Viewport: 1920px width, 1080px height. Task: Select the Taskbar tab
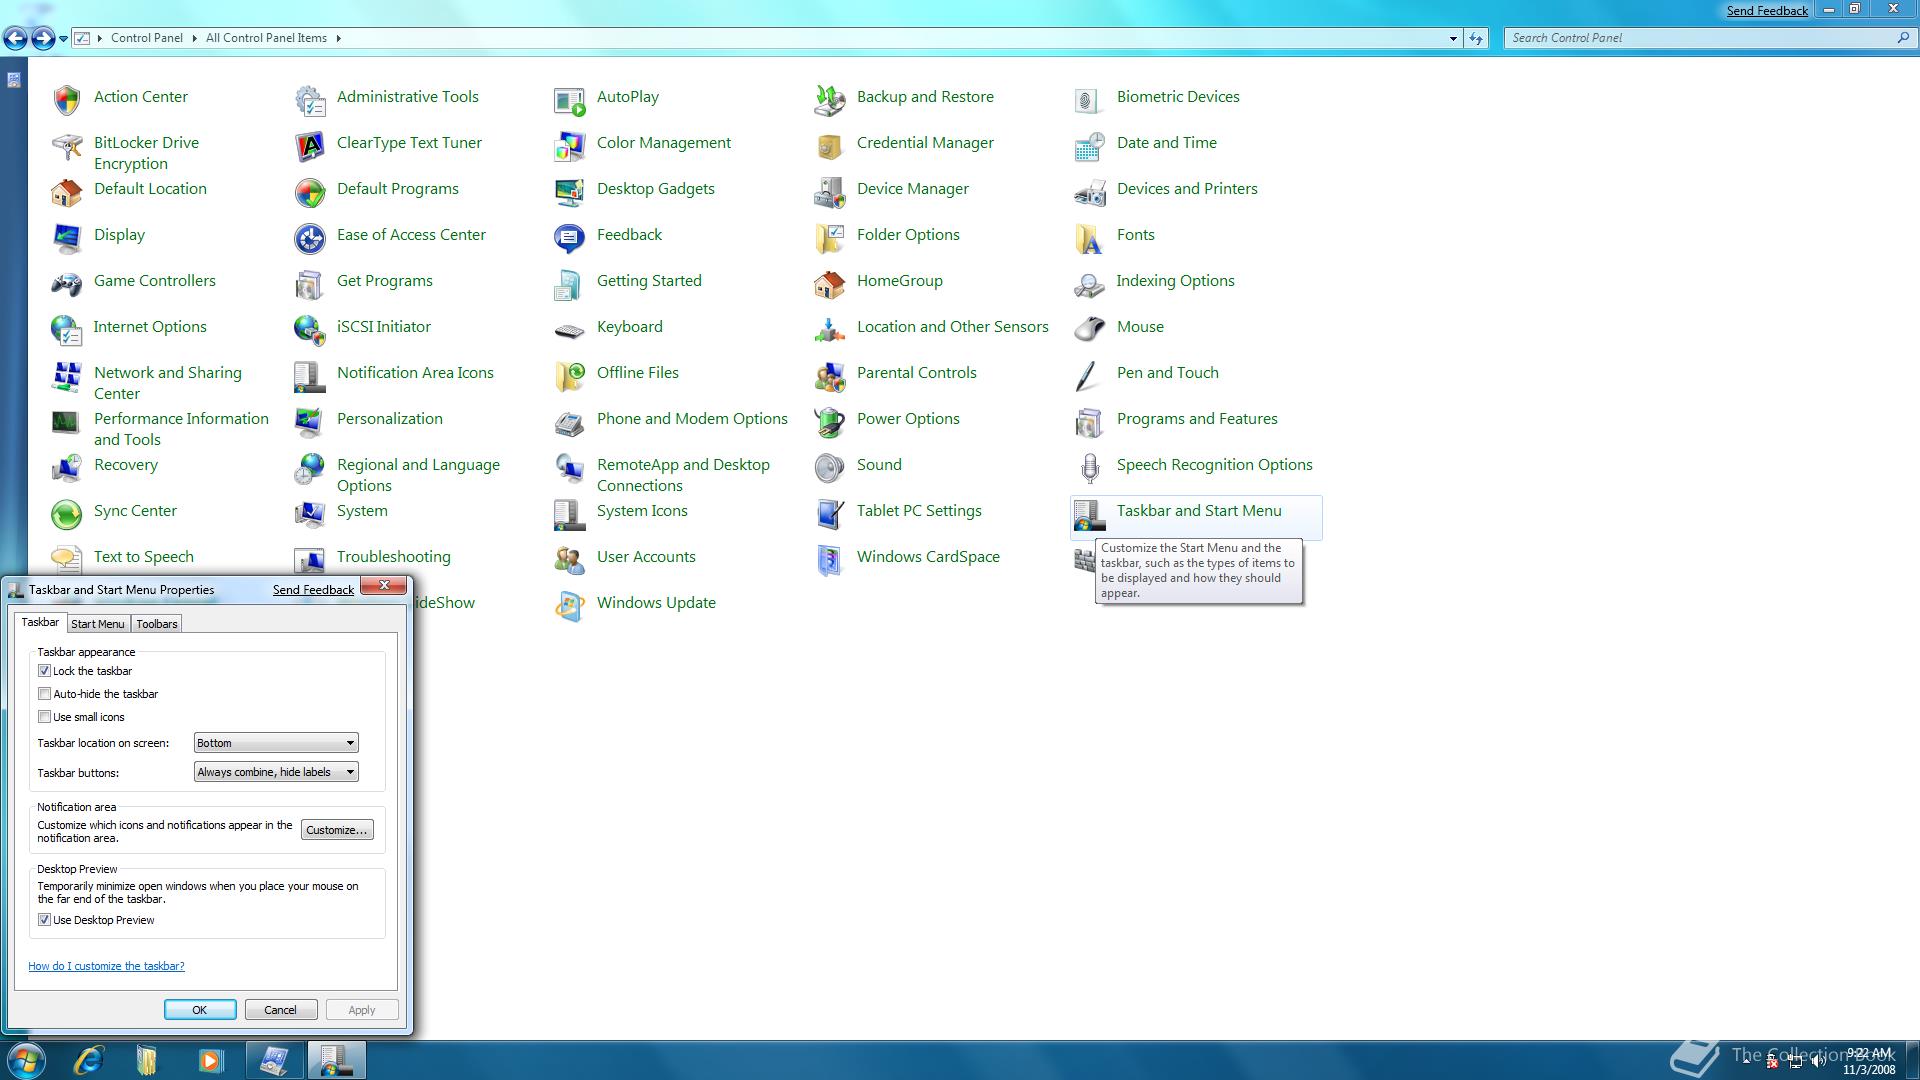point(41,622)
